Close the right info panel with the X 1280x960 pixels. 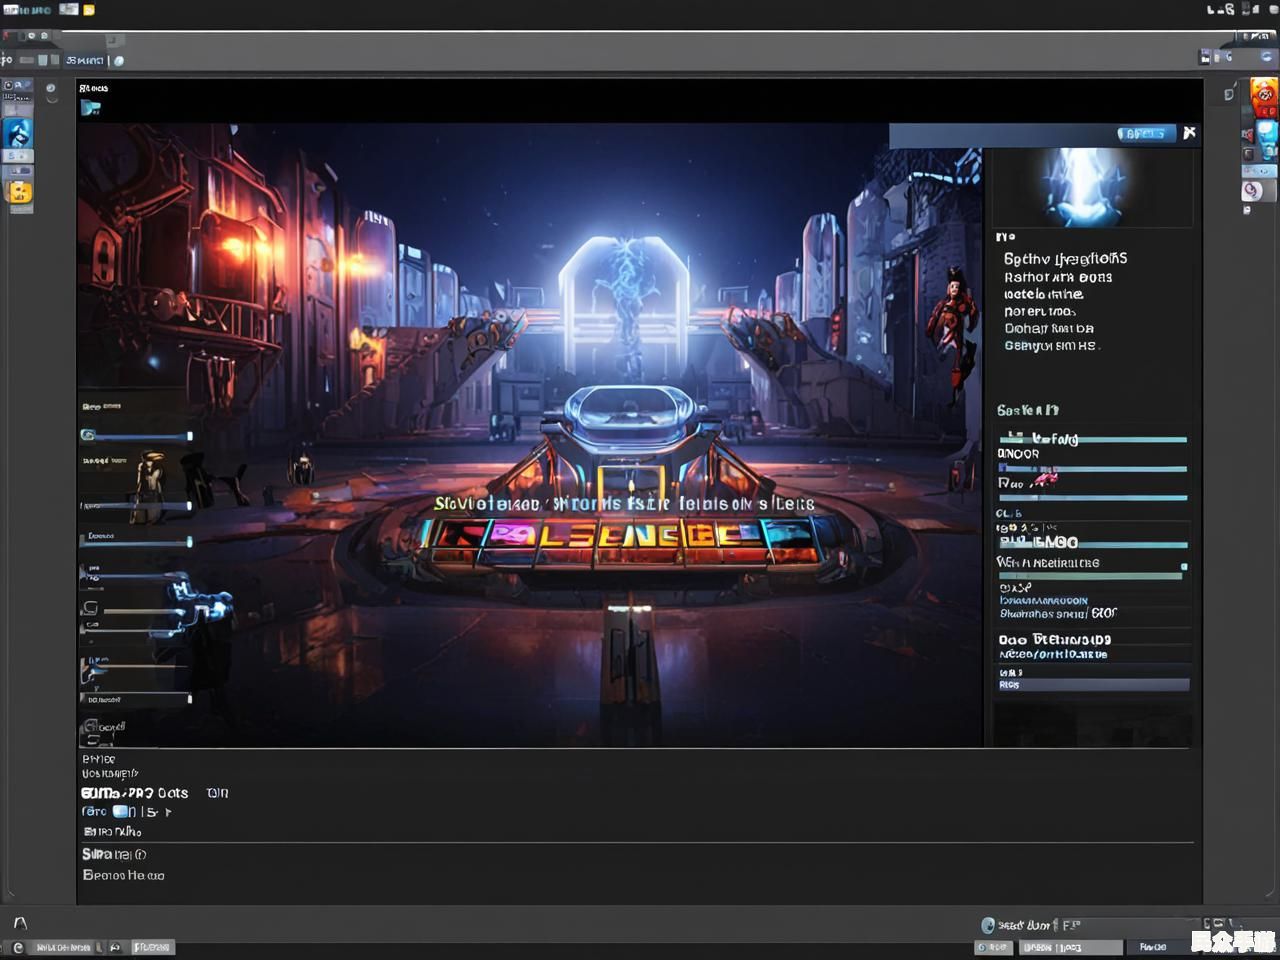pyautogui.click(x=1189, y=133)
